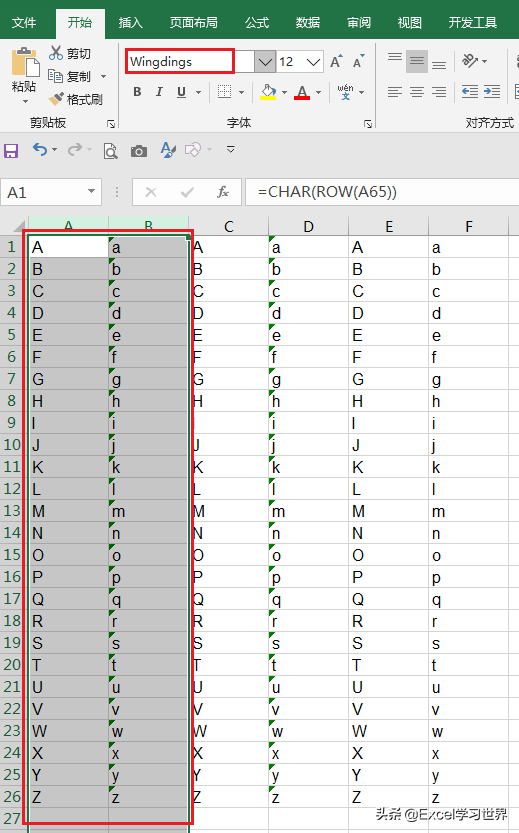Click cell D20 containing t
This screenshot has width=519, height=833.
pos(309,665)
